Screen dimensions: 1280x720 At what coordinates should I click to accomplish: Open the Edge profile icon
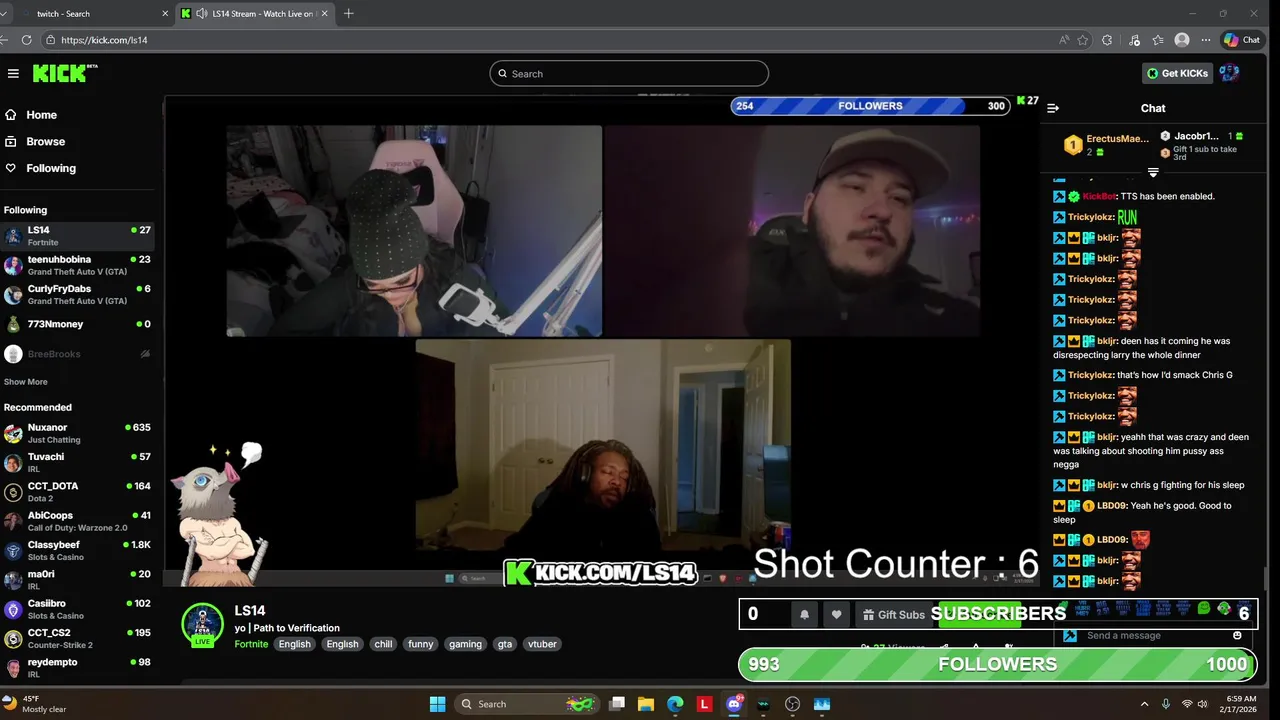click(x=1182, y=40)
